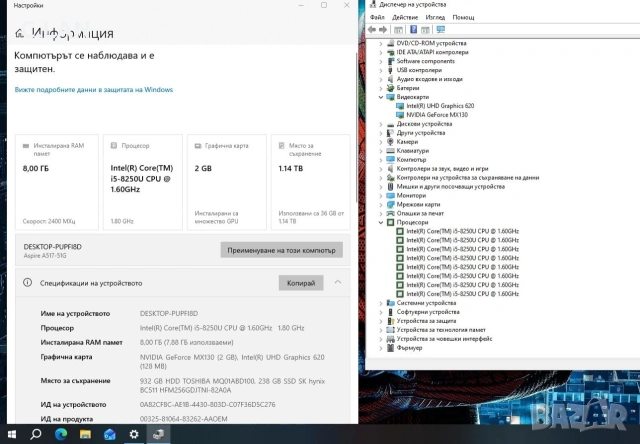
Task: Click the home icon in Settings
Action: pos(19,33)
